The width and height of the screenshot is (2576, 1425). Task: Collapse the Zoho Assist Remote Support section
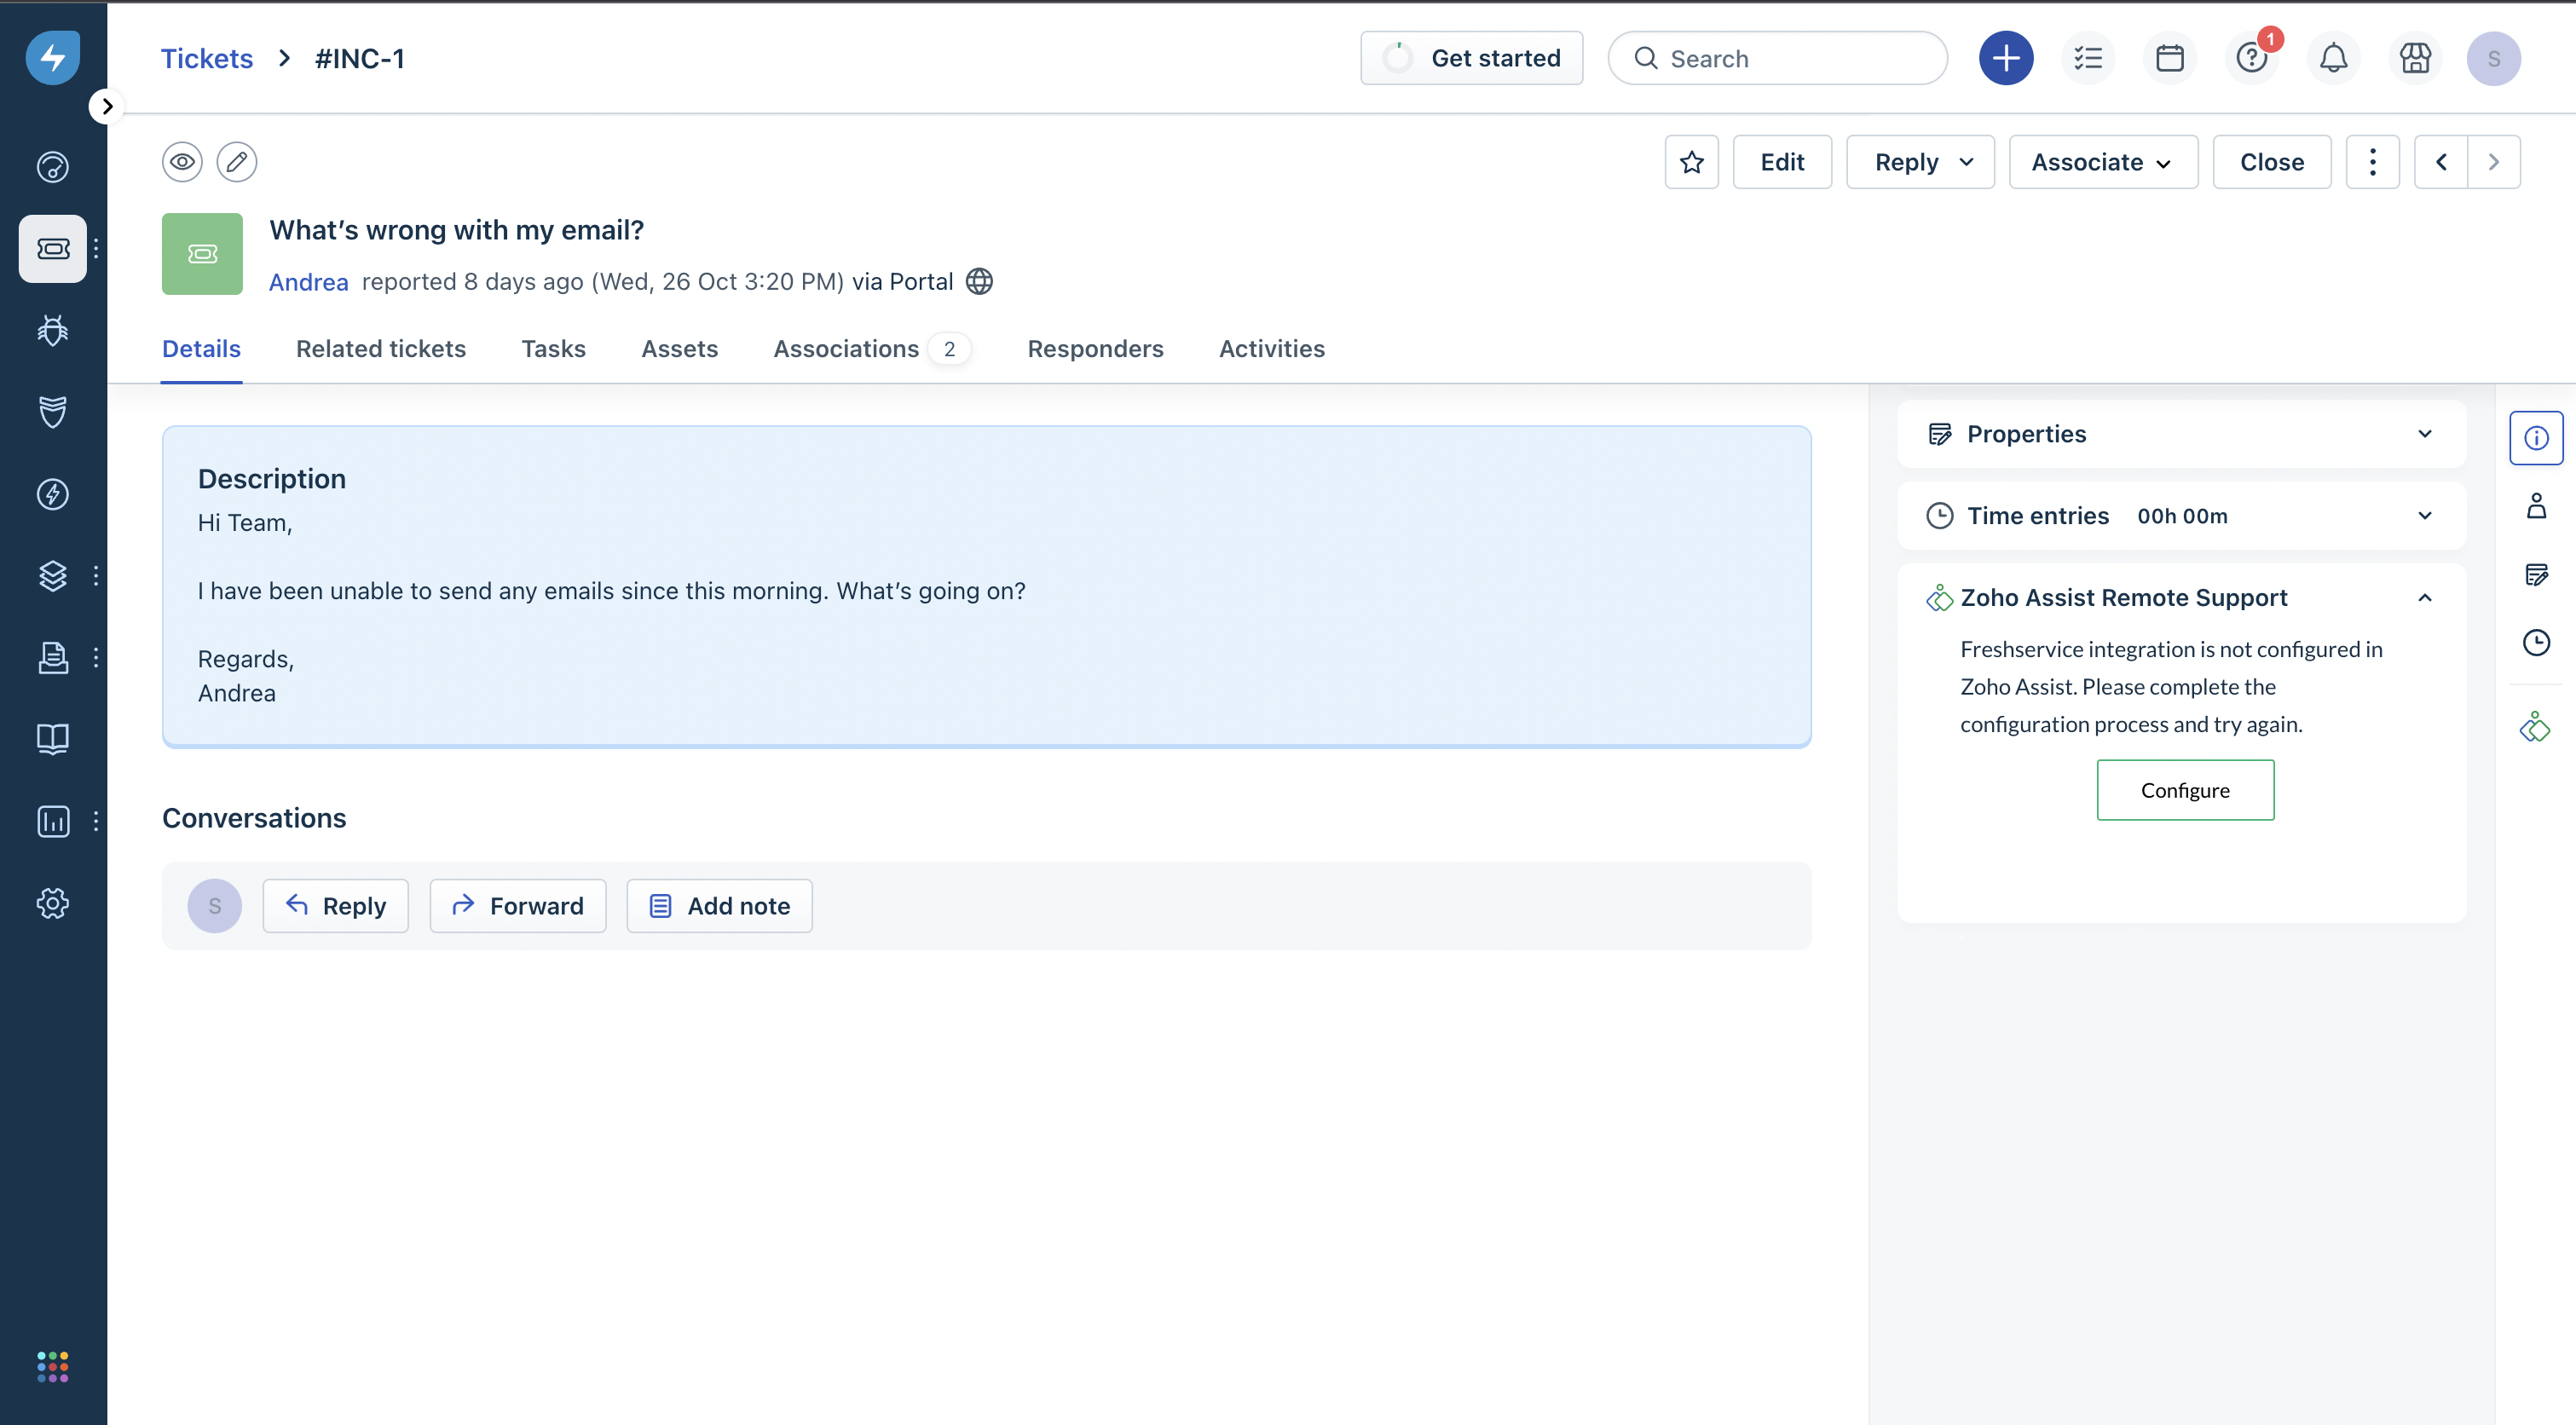[x=2424, y=598]
